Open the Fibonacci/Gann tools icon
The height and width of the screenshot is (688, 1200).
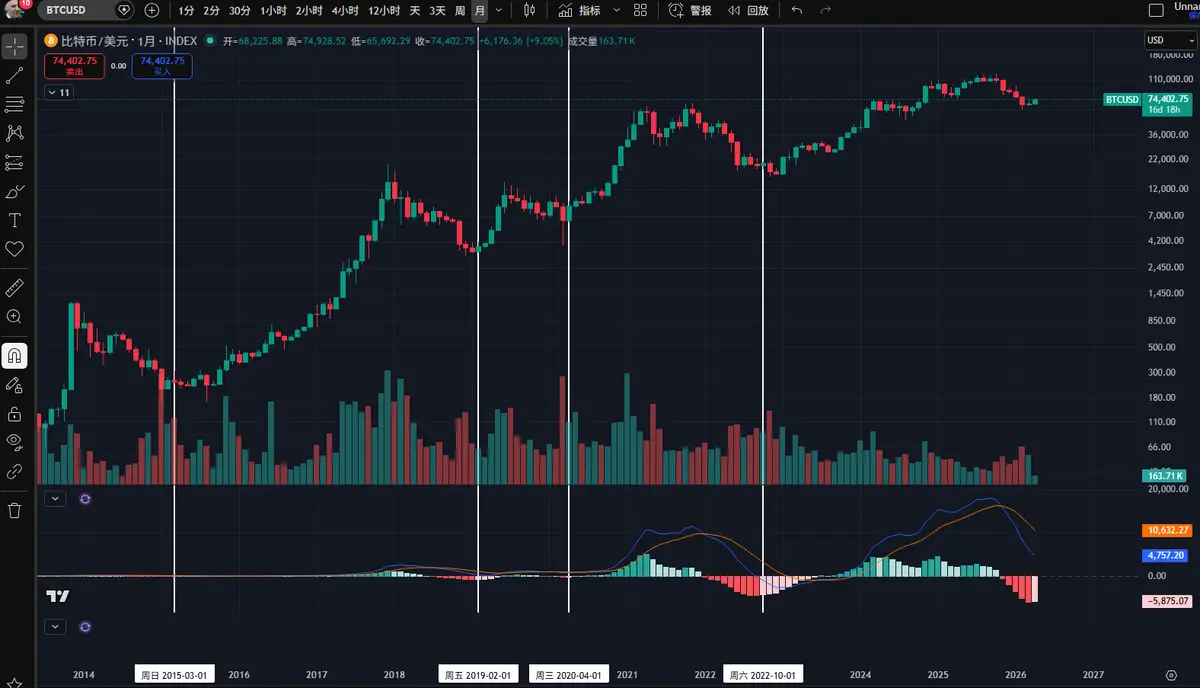tap(15, 104)
